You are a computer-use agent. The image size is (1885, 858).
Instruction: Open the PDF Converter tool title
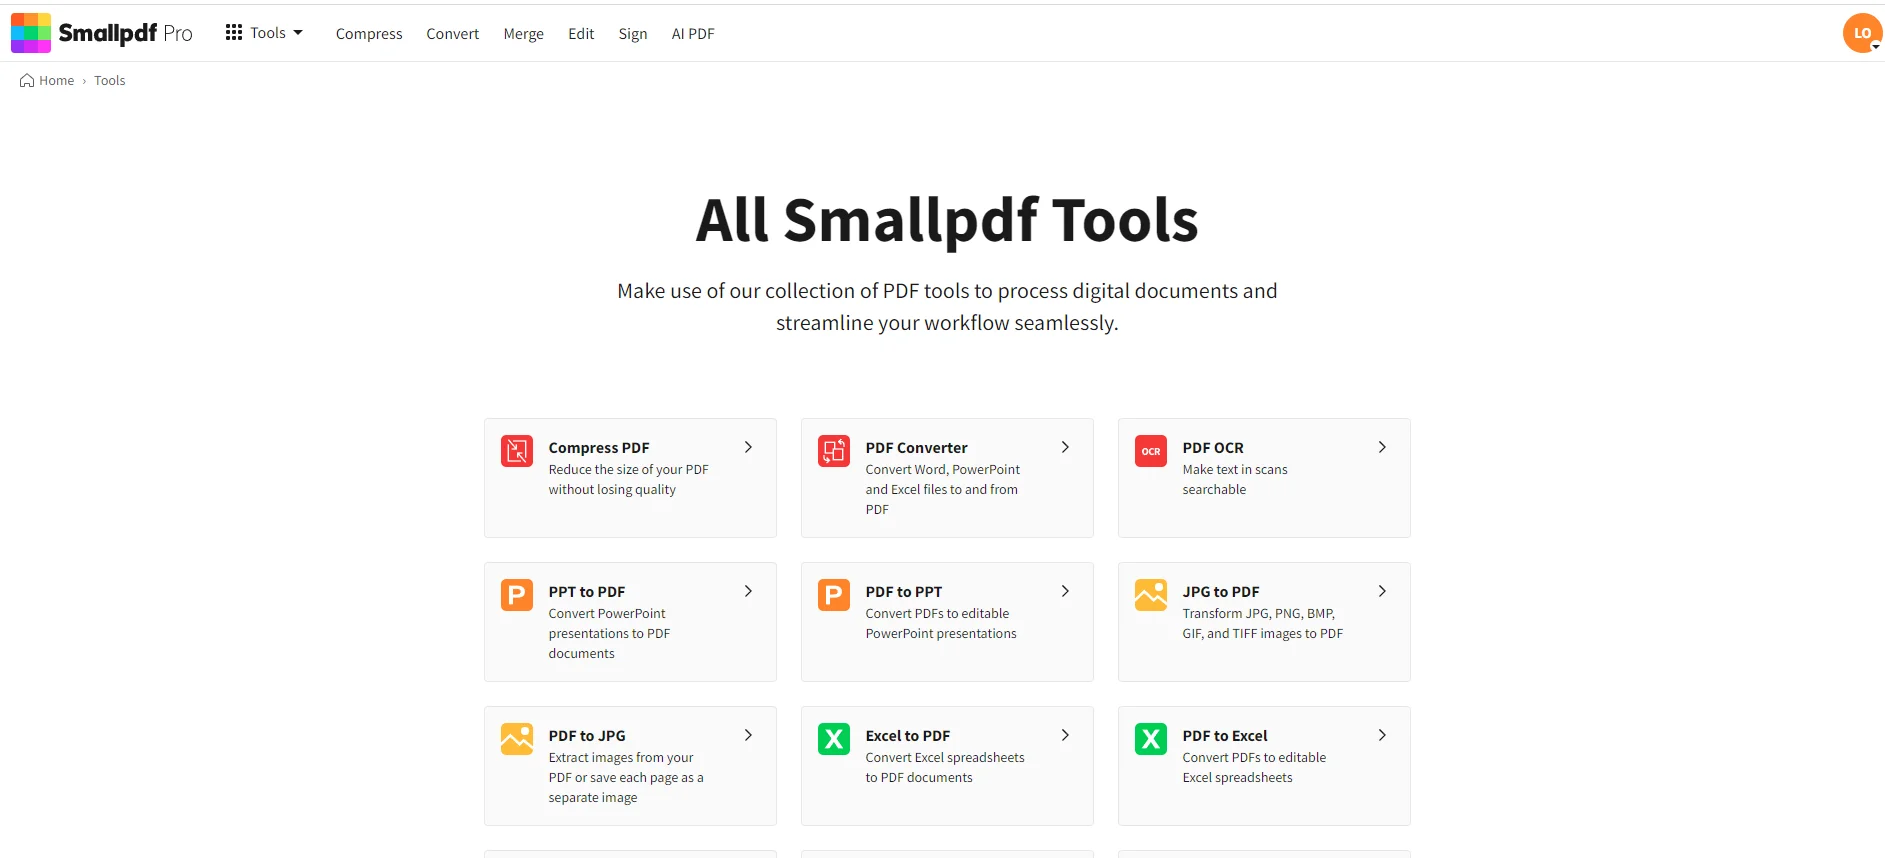(917, 448)
